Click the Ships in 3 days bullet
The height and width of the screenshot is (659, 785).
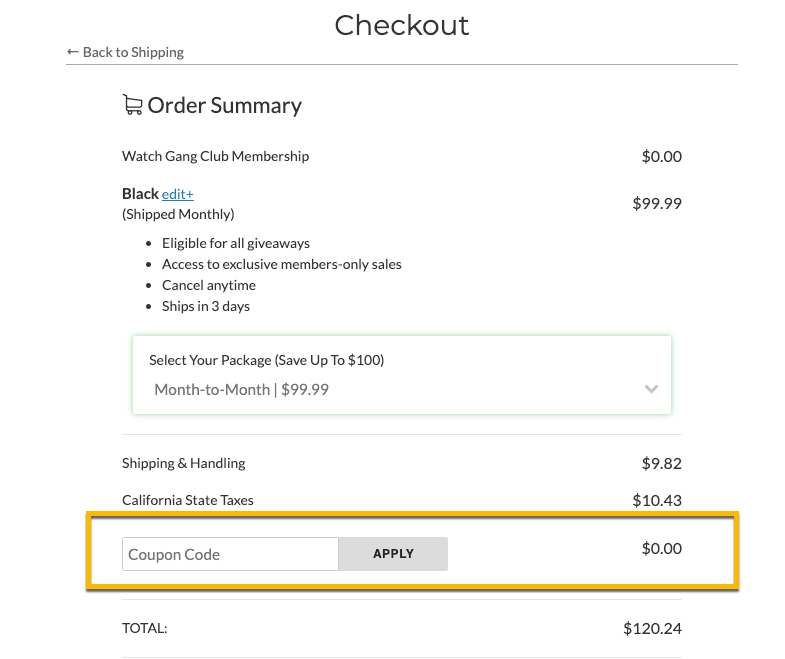[206, 306]
